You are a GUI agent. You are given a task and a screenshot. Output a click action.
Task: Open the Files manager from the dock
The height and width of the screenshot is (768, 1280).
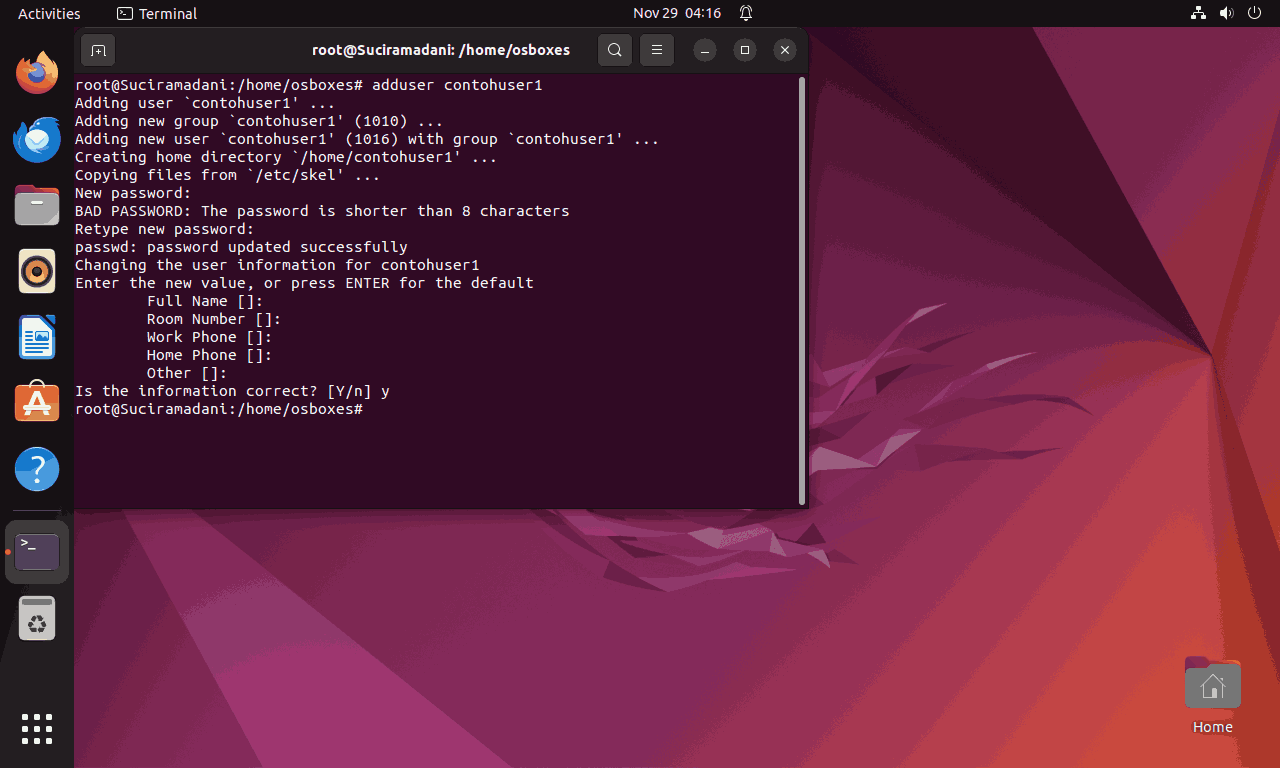[37, 205]
